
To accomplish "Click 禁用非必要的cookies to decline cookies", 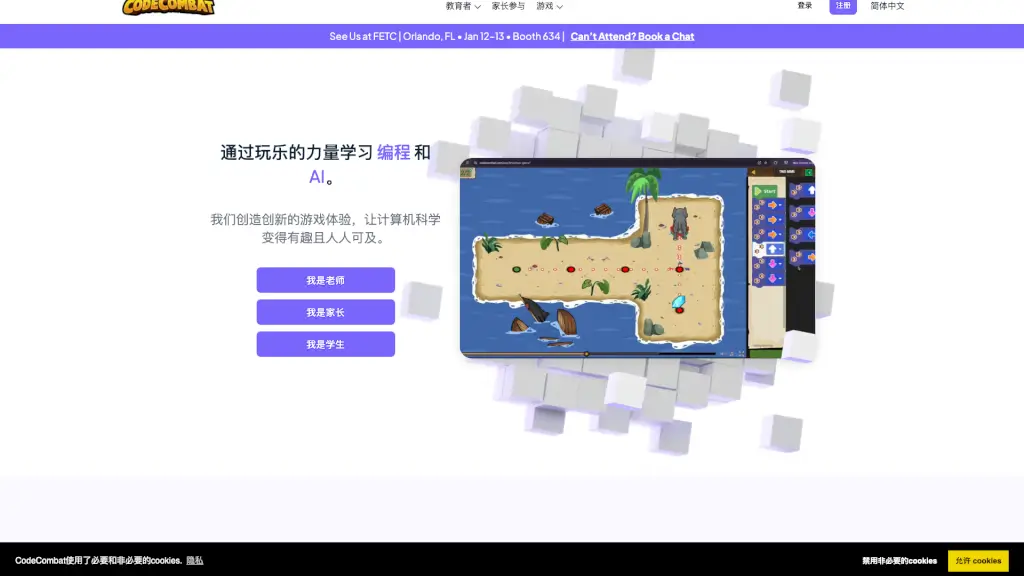I will (x=899, y=560).
